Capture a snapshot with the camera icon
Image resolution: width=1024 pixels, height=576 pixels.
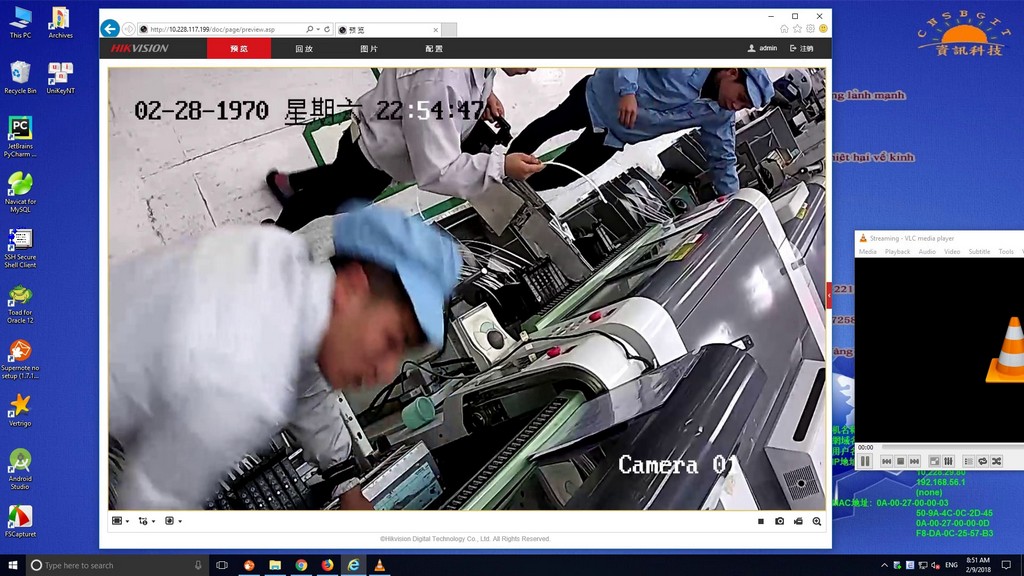point(780,521)
